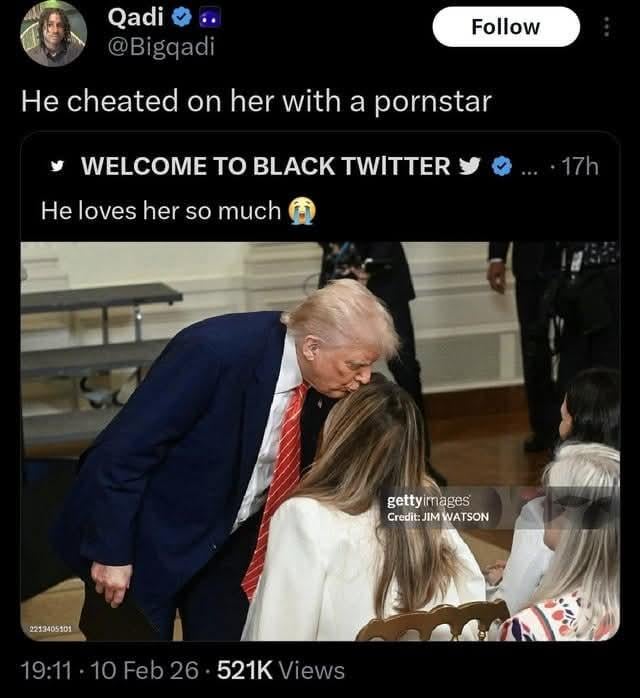Click Qadi's blue verified badge
Screen dimensions: 640x698
pyautogui.click(x=182, y=18)
